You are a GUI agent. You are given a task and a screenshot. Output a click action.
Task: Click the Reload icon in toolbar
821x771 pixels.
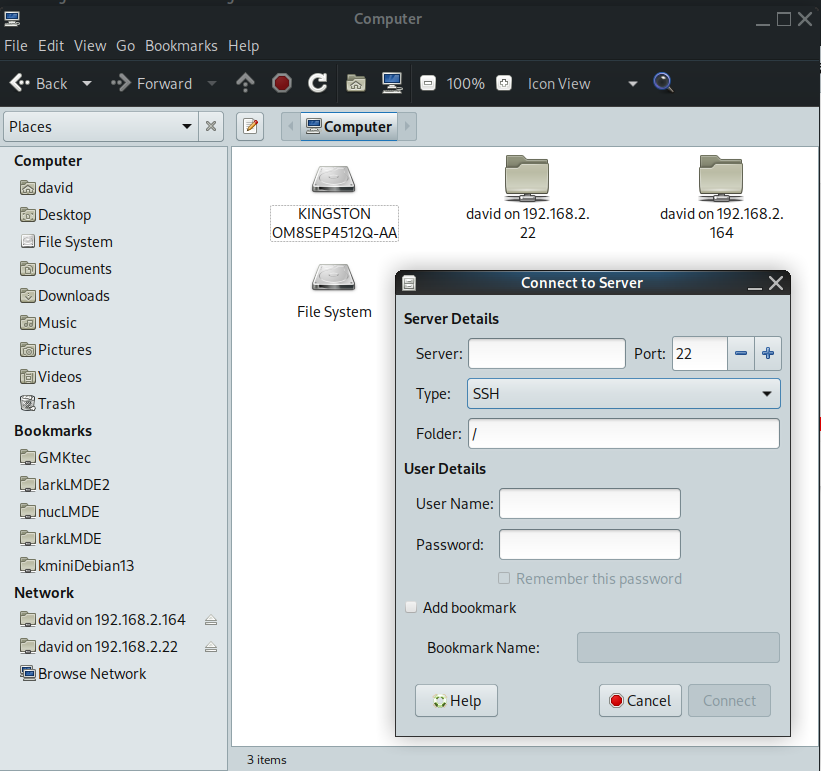tap(318, 83)
